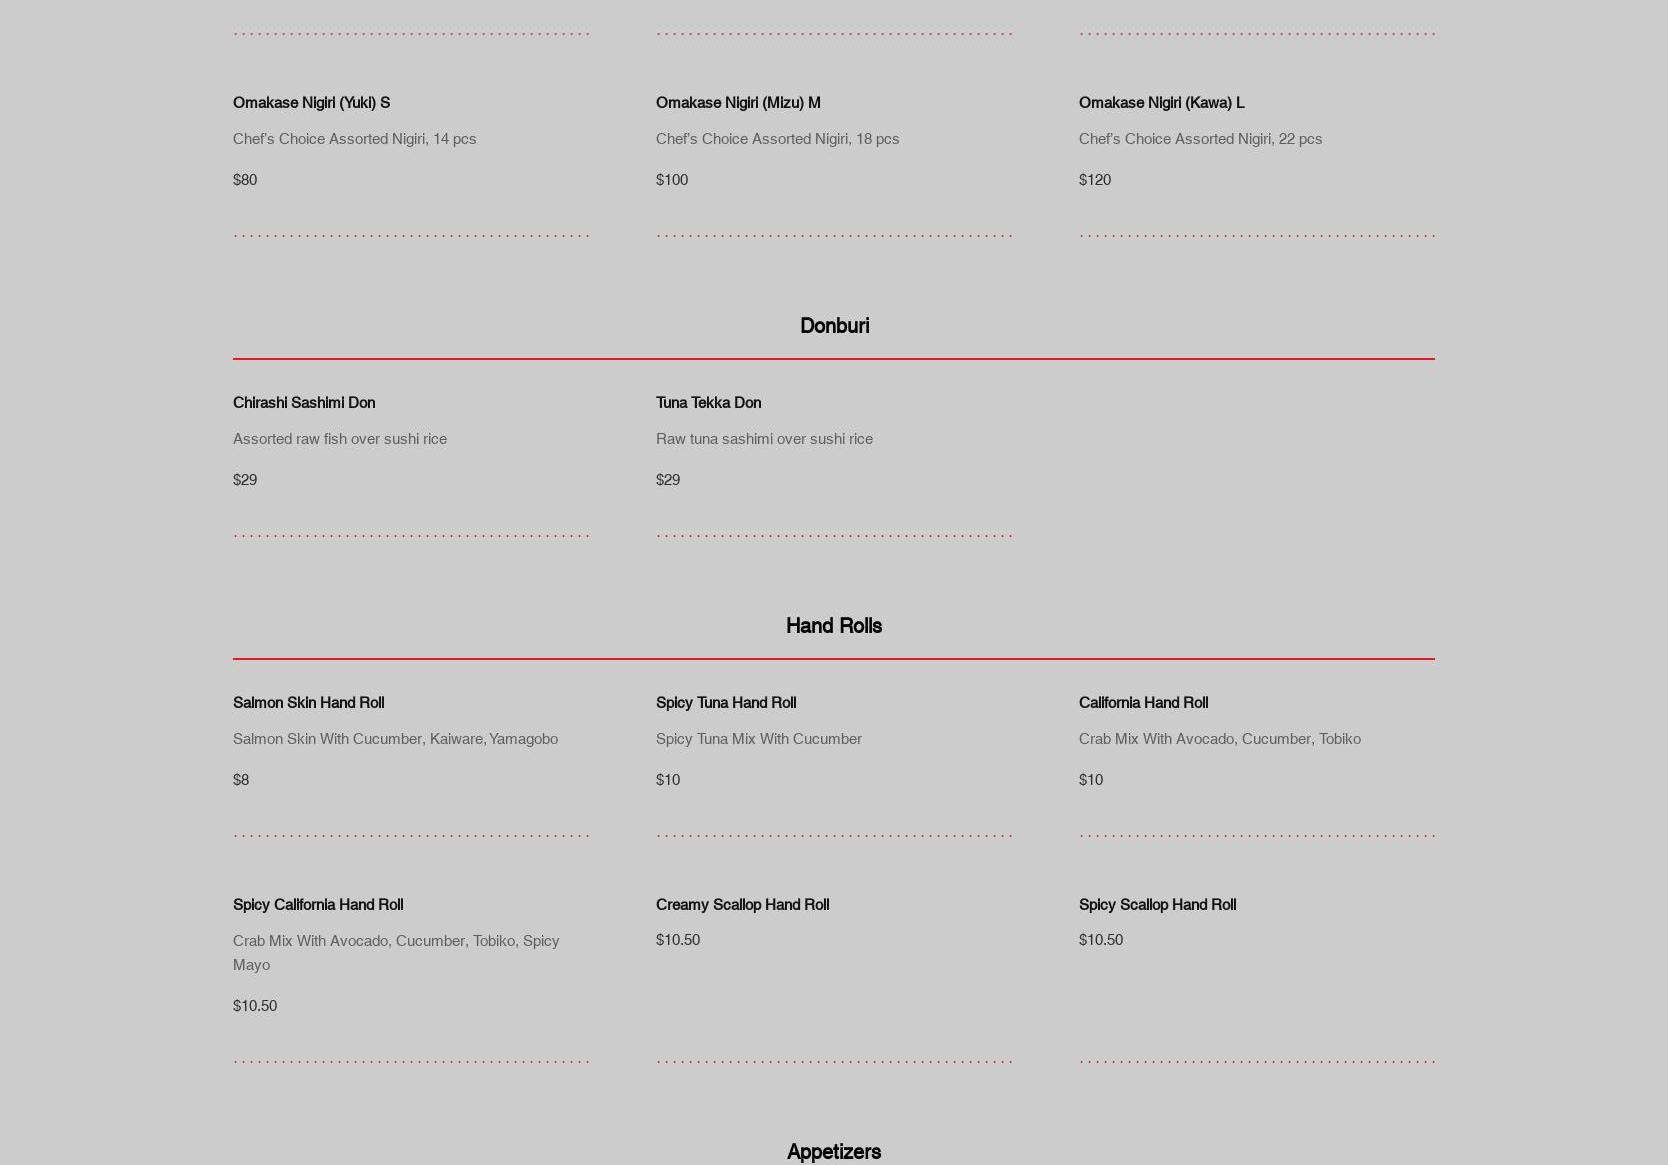This screenshot has width=1668, height=1165.
Task: Select the Omakase Nigiri (Mizu) M item
Action: 737,103
